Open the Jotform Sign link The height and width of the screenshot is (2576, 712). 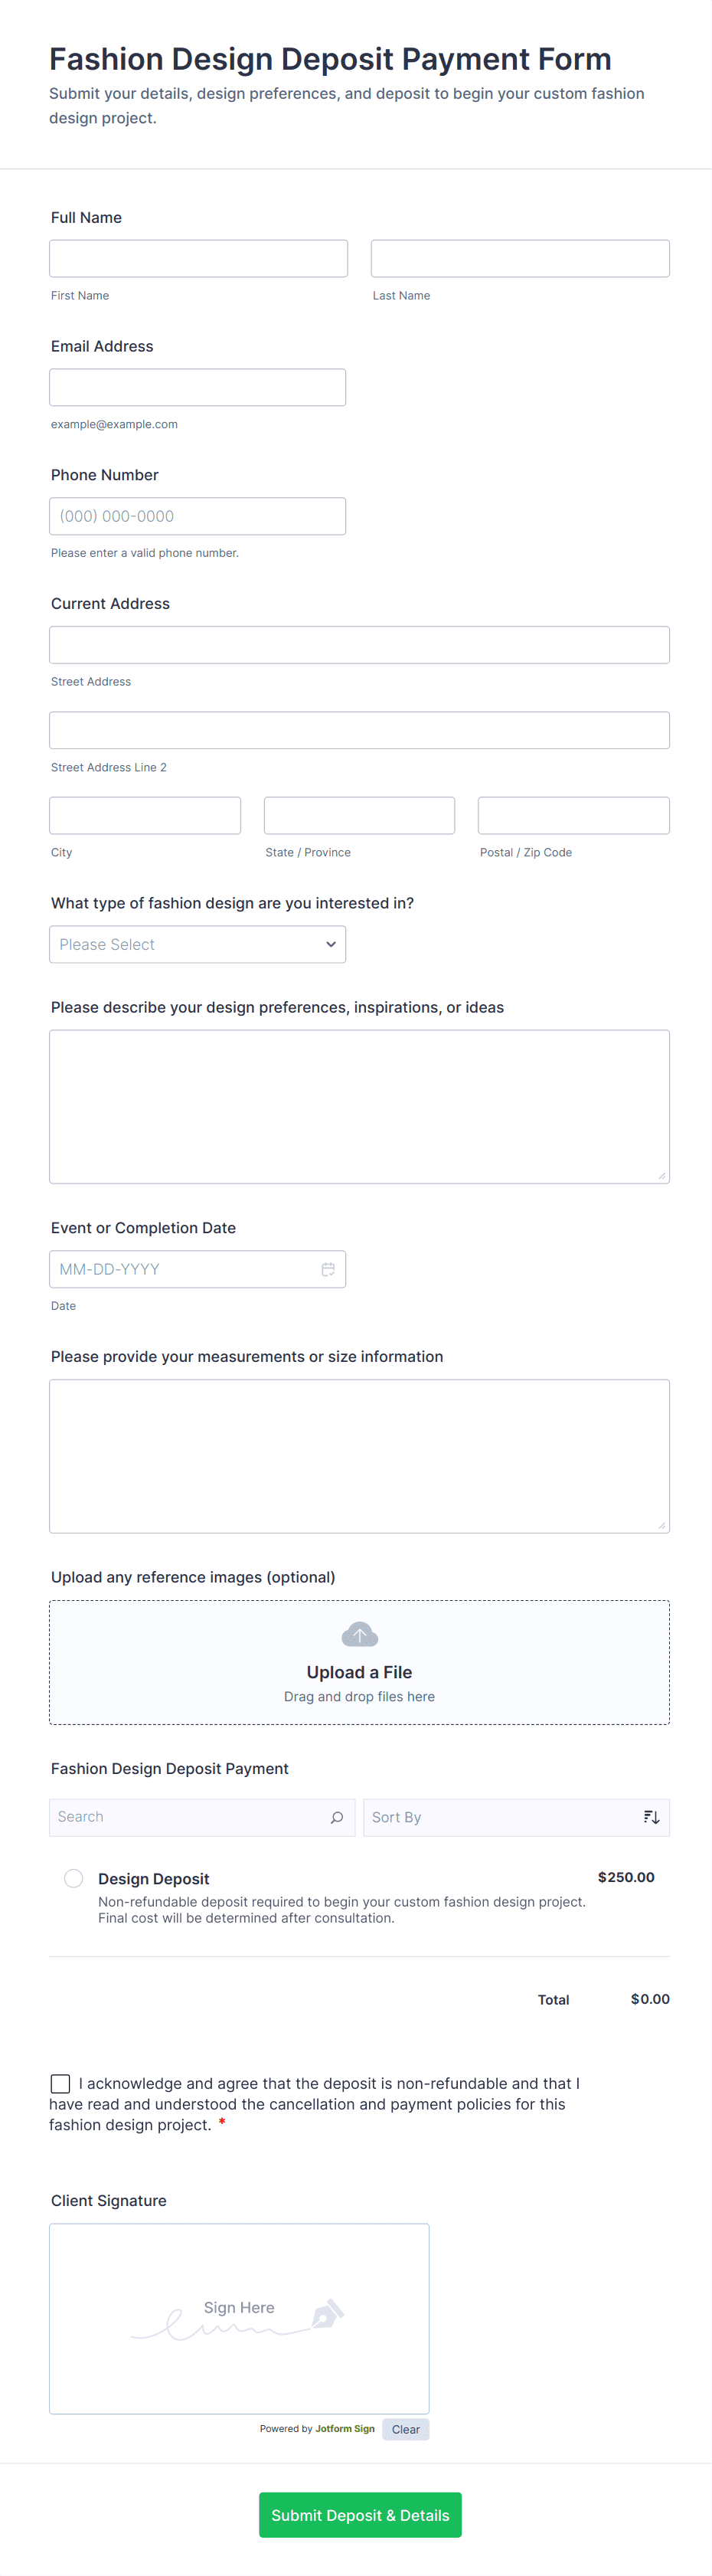coord(345,2428)
